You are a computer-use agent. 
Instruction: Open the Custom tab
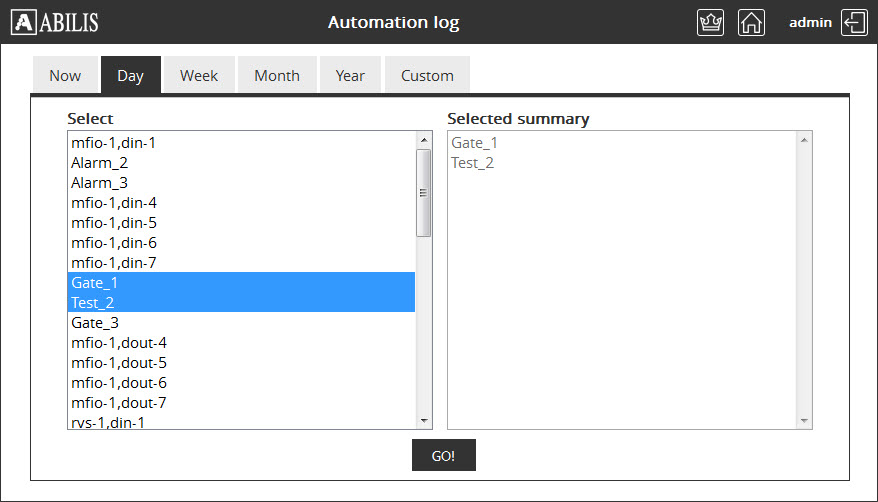(427, 76)
